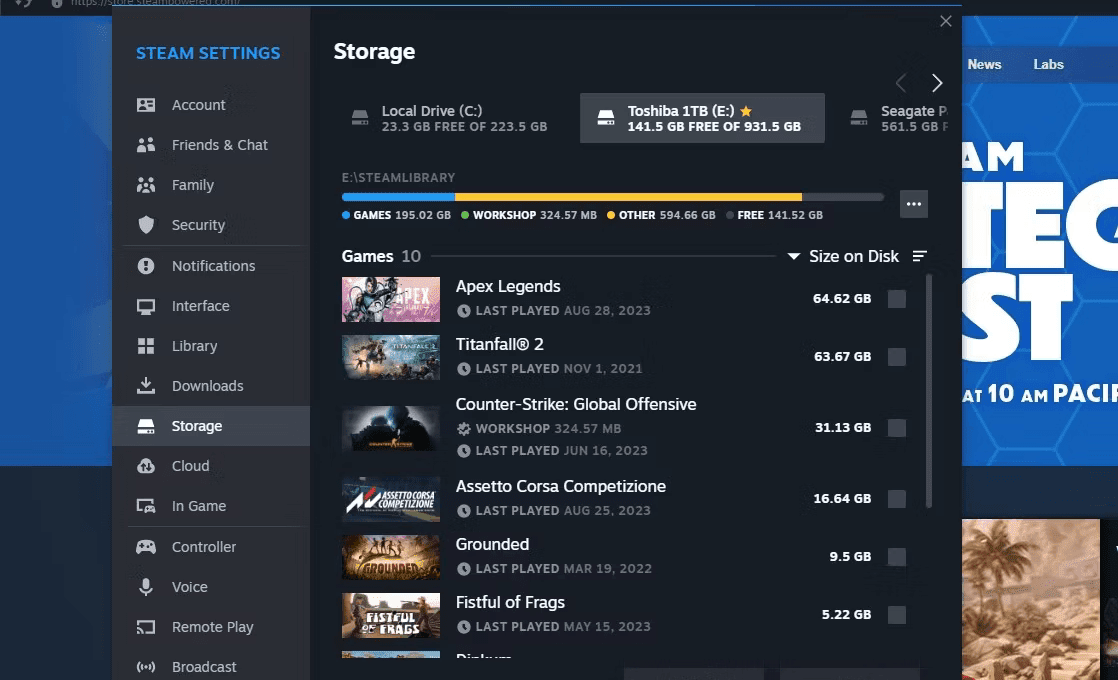Viewport: 1118px width, 680px height.
Task: Tick the Titanfall 2 checkbox
Action: coord(897,356)
